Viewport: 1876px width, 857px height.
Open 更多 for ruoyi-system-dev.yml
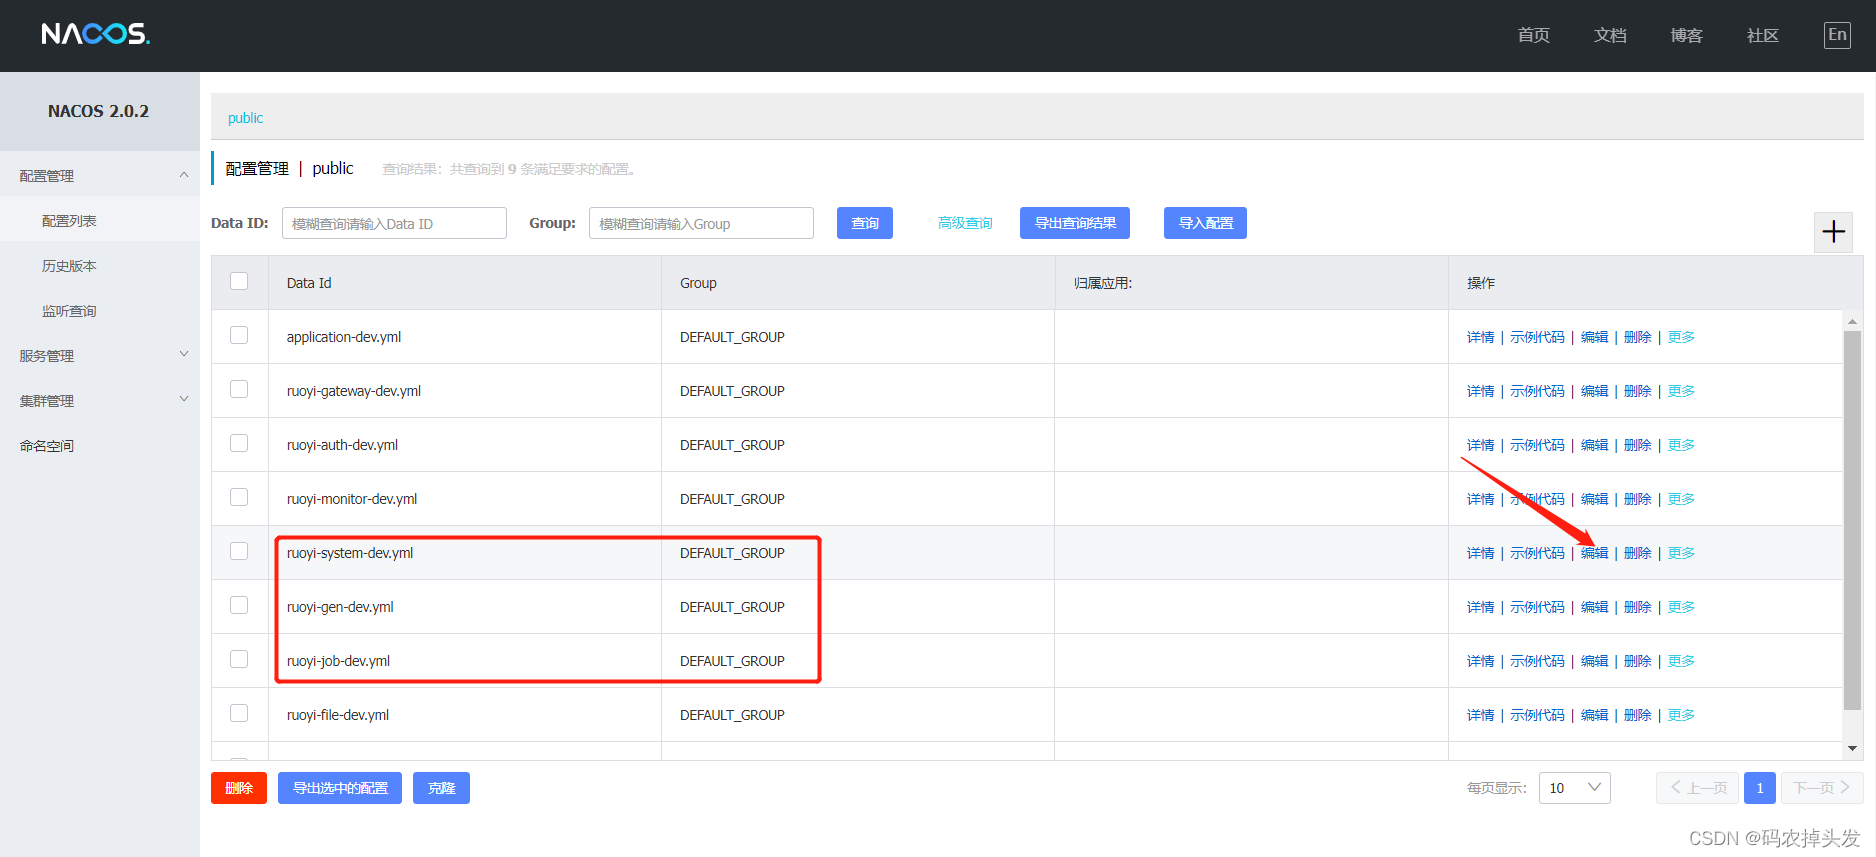click(1681, 553)
